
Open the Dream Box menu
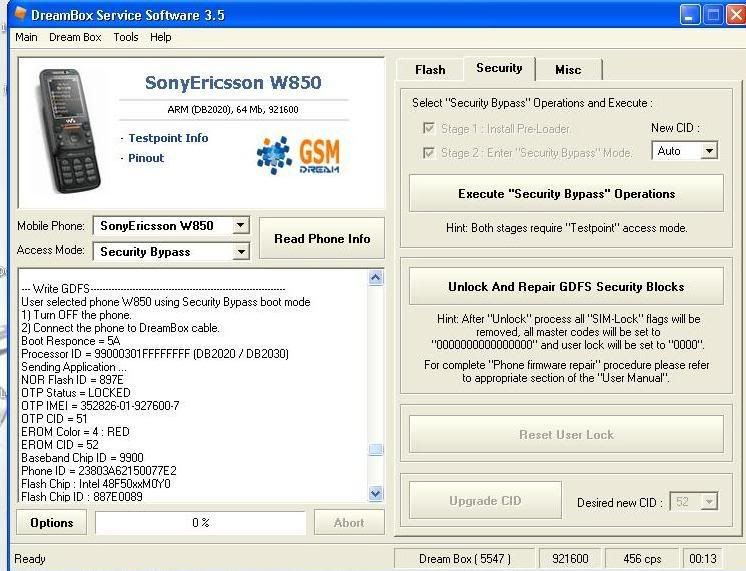[x=75, y=37]
